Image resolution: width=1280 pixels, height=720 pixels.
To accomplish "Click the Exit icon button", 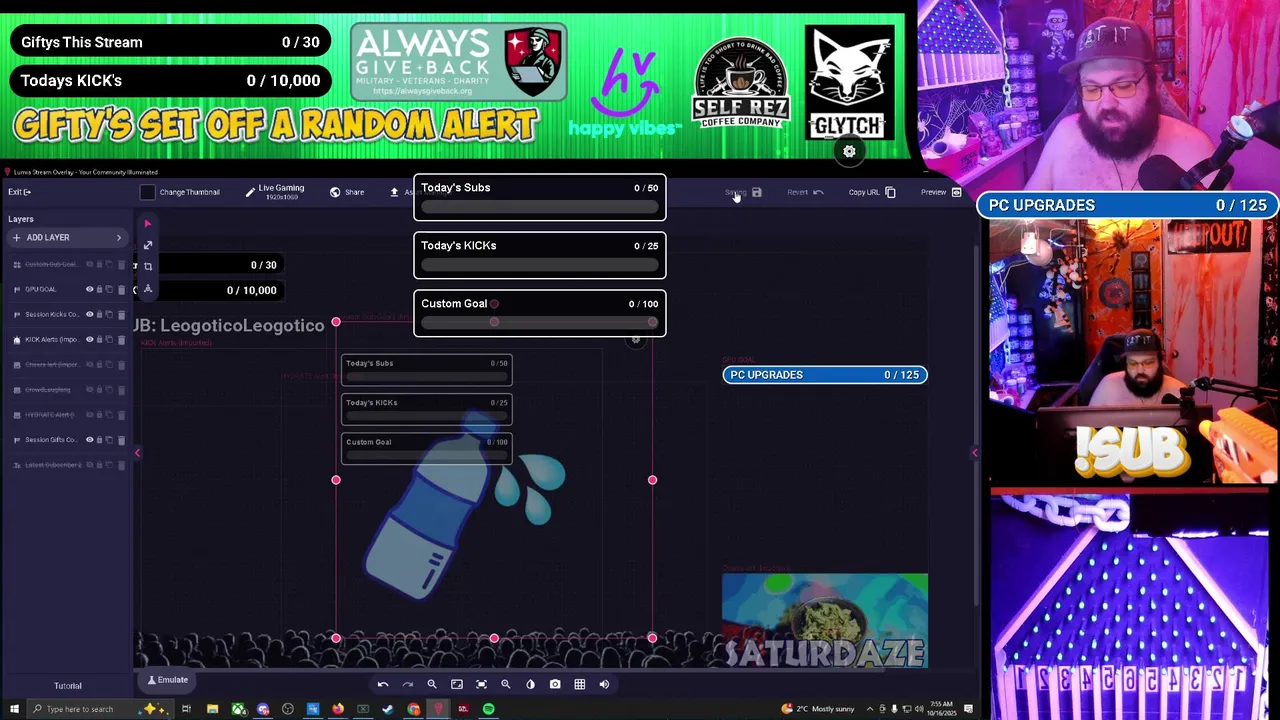I will coord(20,192).
